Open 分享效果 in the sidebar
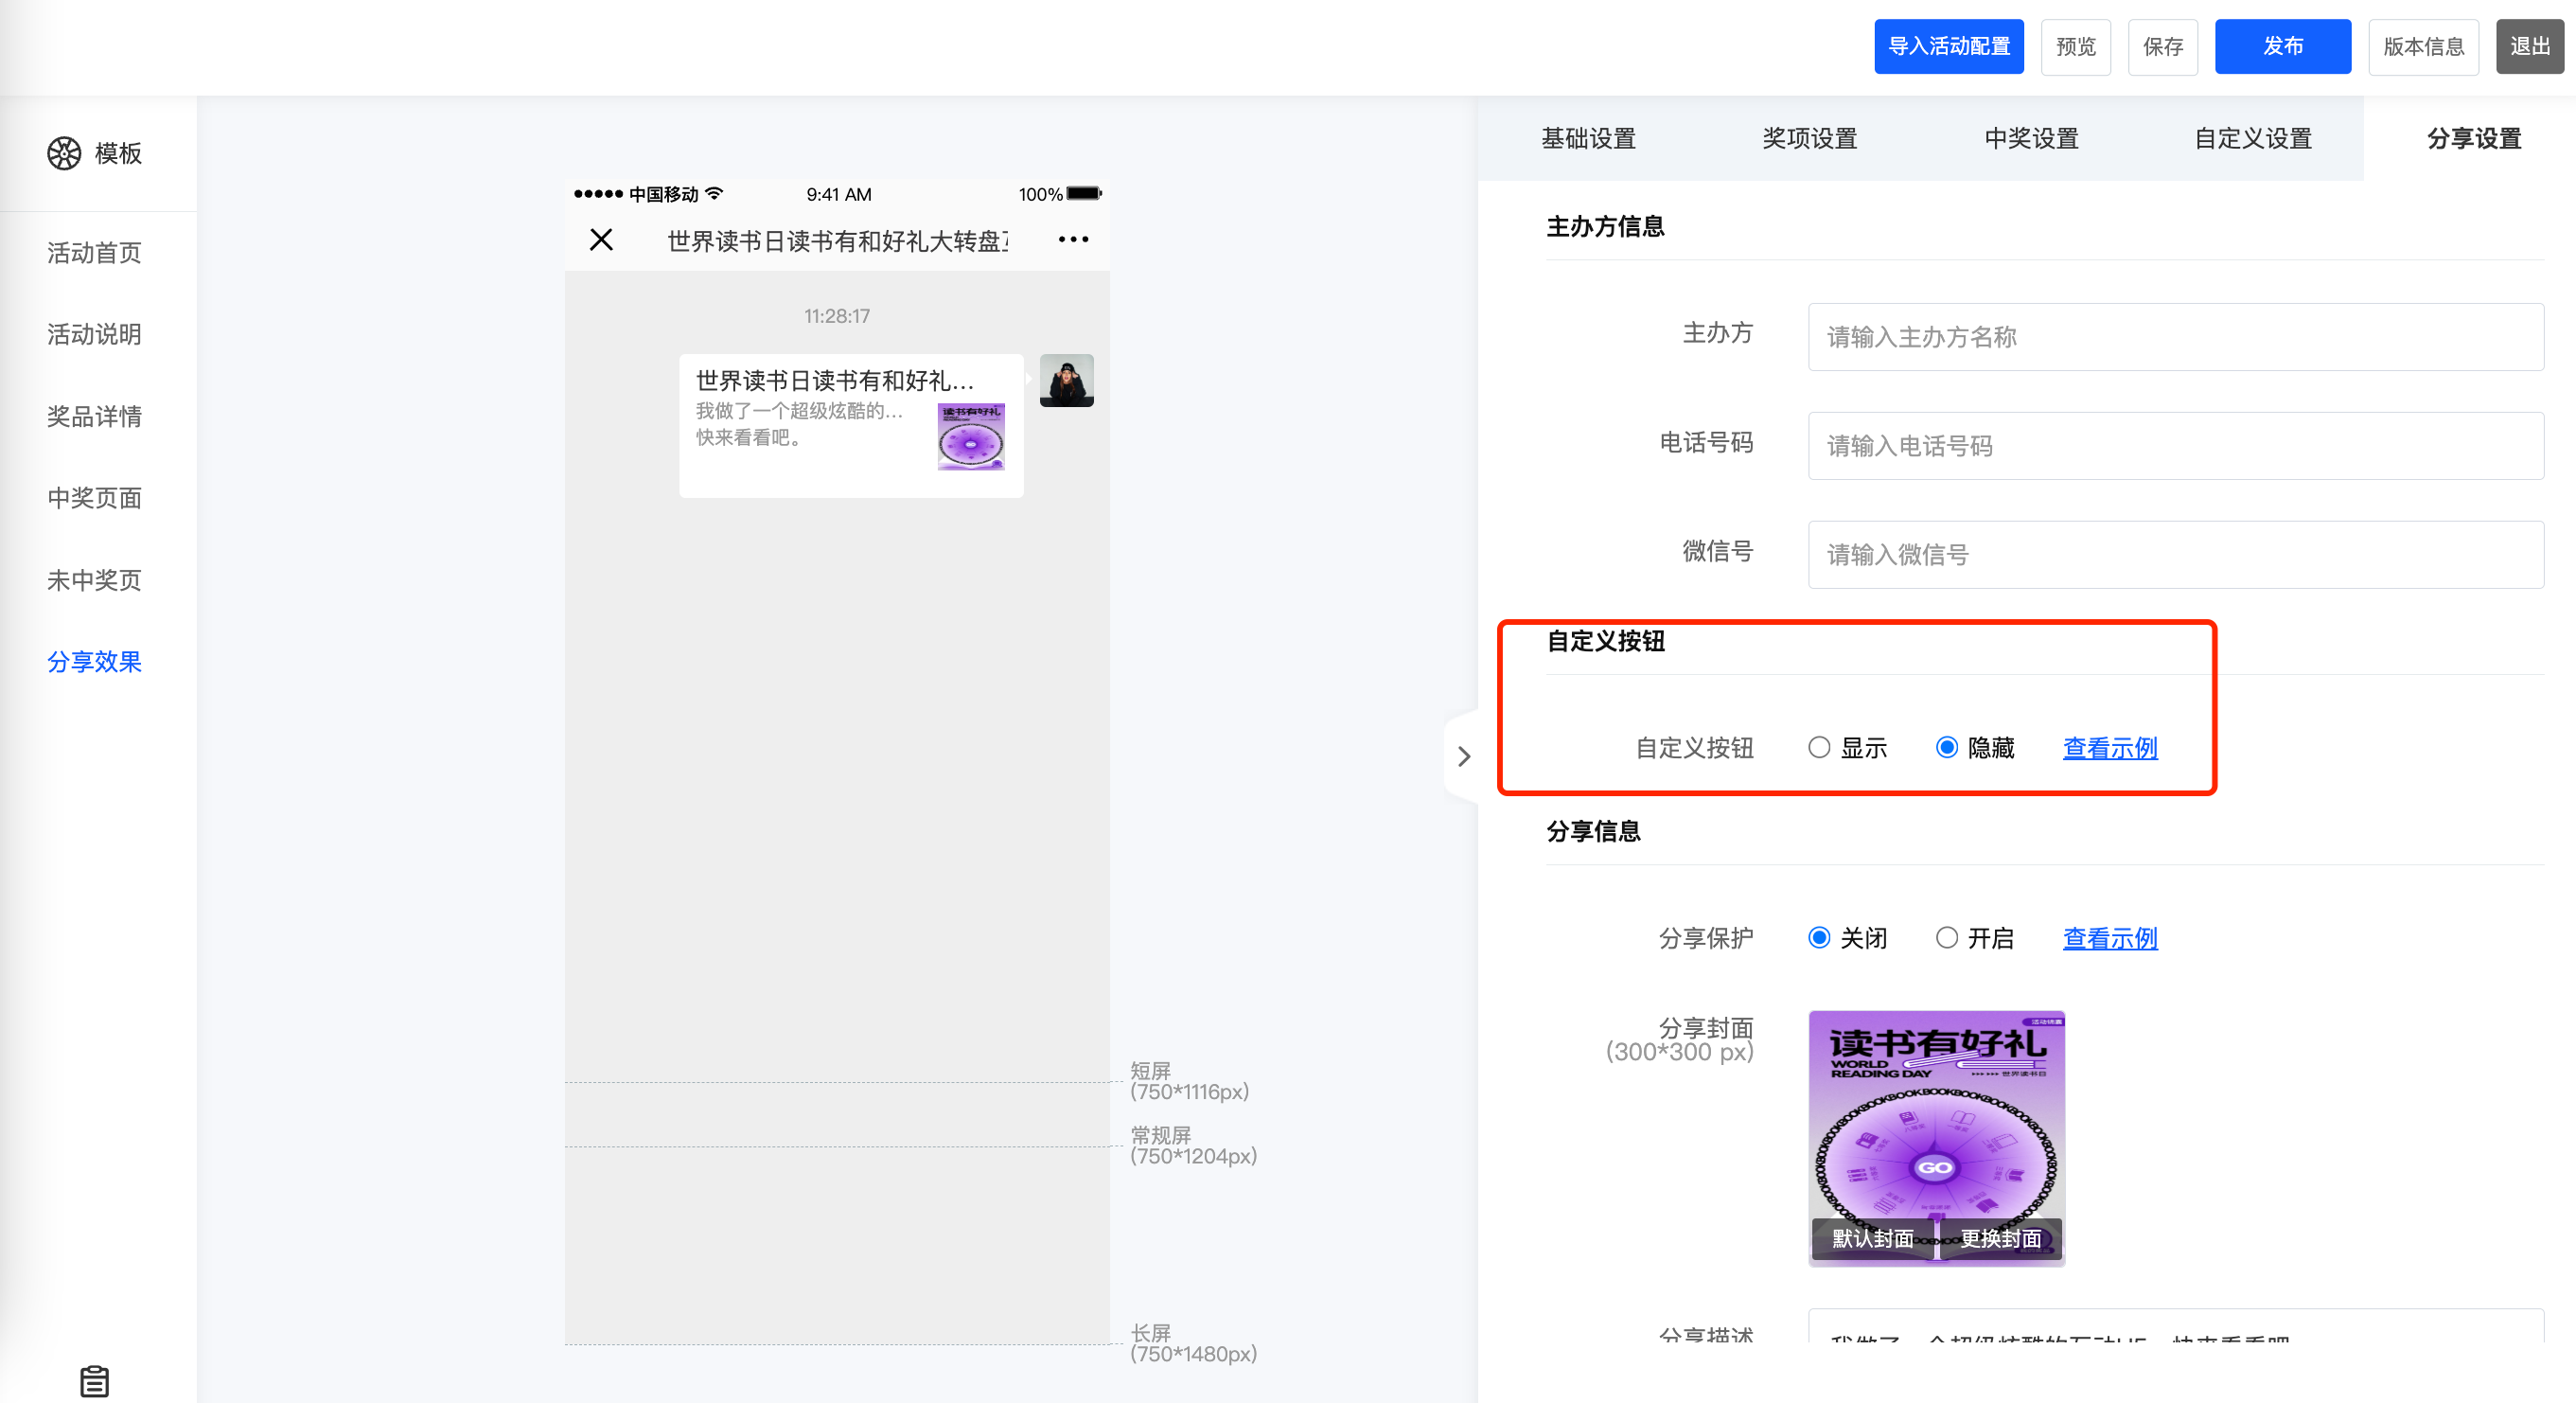2576x1403 pixels. [94, 662]
